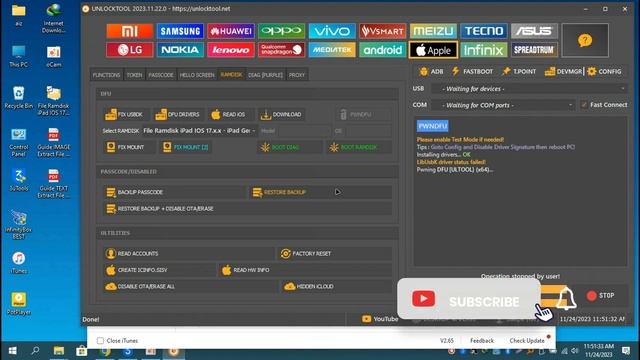Viewport: 640px width, 360px height.
Task: Click the ADB toolbar button
Action: (x=431, y=71)
